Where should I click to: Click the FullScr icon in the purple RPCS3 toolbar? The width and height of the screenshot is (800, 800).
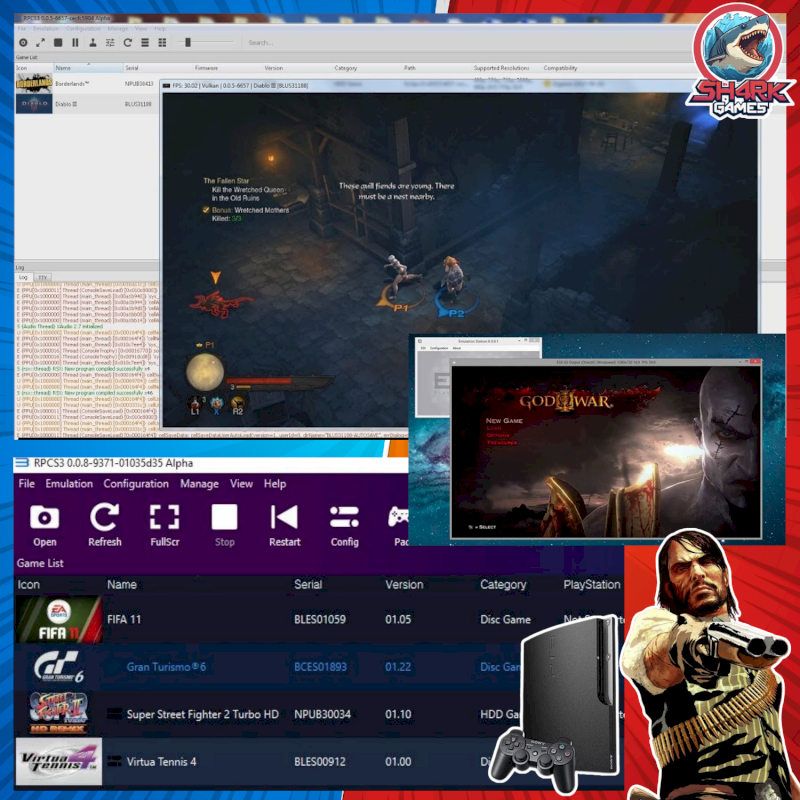(x=165, y=526)
